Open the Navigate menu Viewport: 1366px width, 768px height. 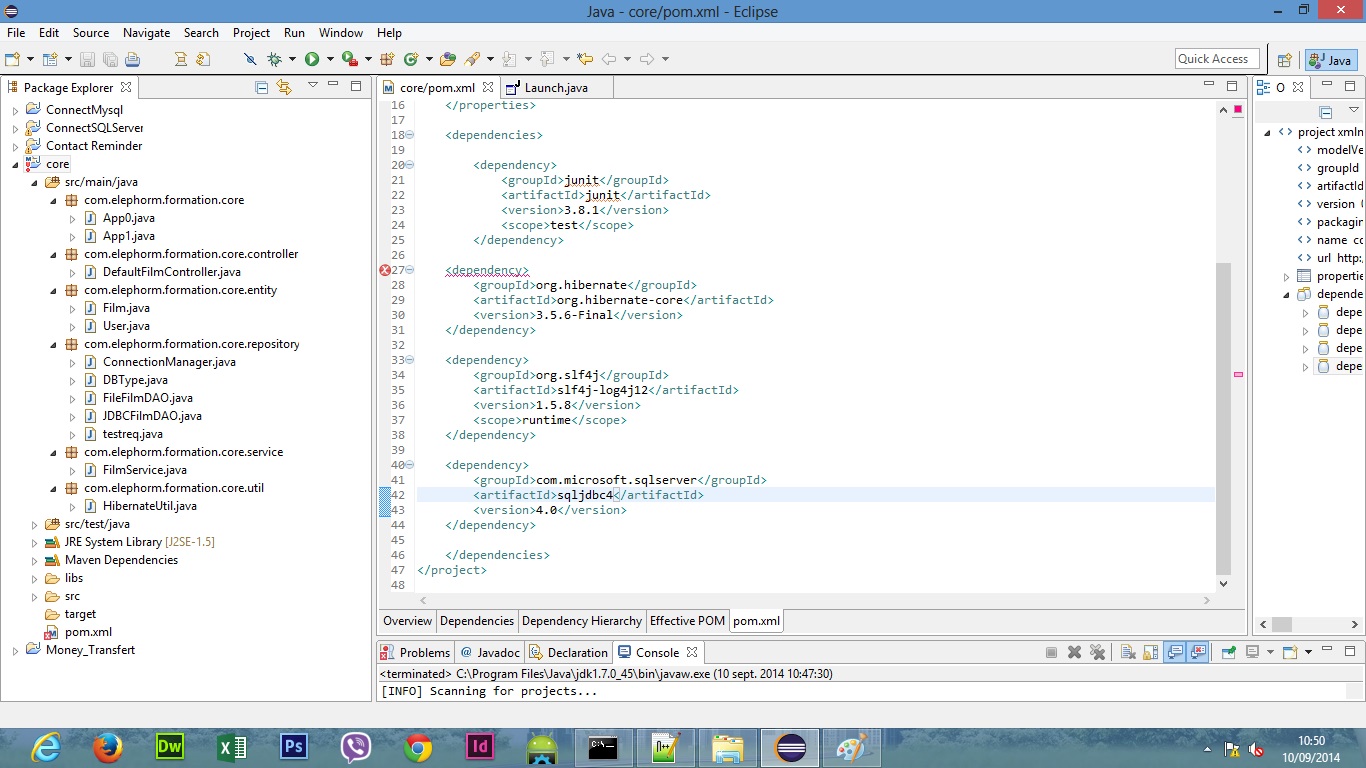click(146, 33)
